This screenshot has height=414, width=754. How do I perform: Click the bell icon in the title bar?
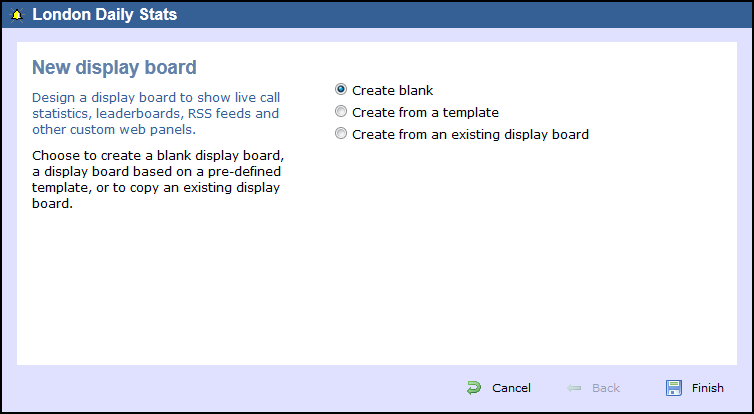[17, 15]
